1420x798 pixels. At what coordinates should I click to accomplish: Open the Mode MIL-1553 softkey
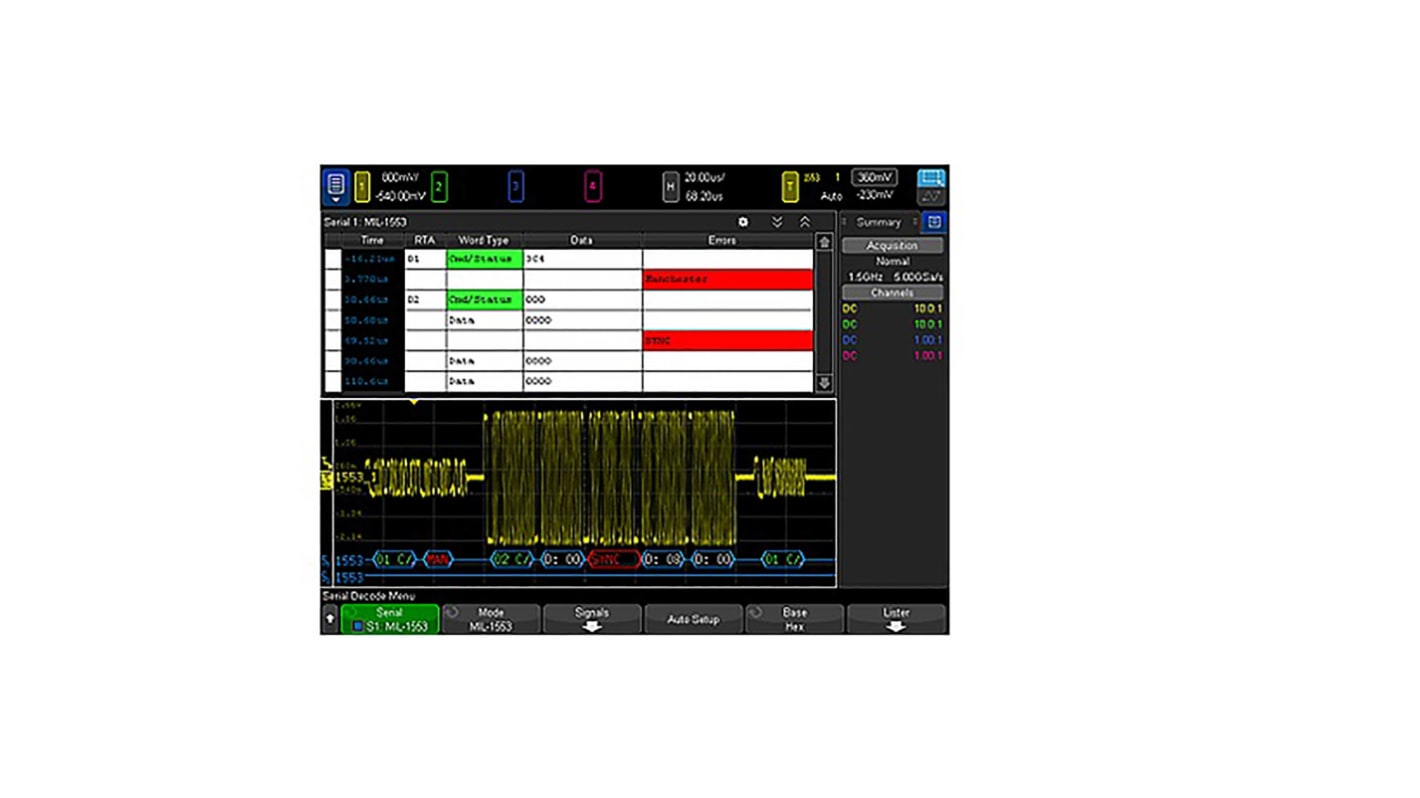pyautogui.click(x=491, y=619)
